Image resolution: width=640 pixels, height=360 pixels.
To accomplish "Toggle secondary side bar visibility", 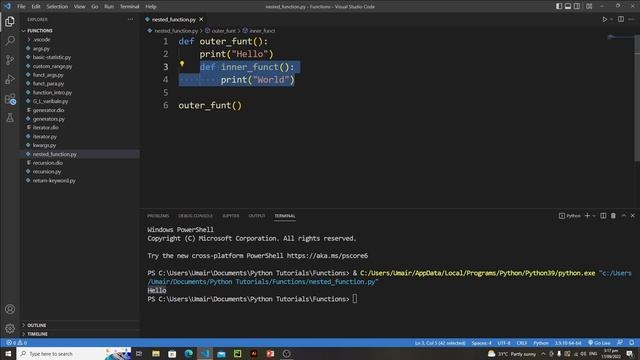I will click(x=577, y=6).
